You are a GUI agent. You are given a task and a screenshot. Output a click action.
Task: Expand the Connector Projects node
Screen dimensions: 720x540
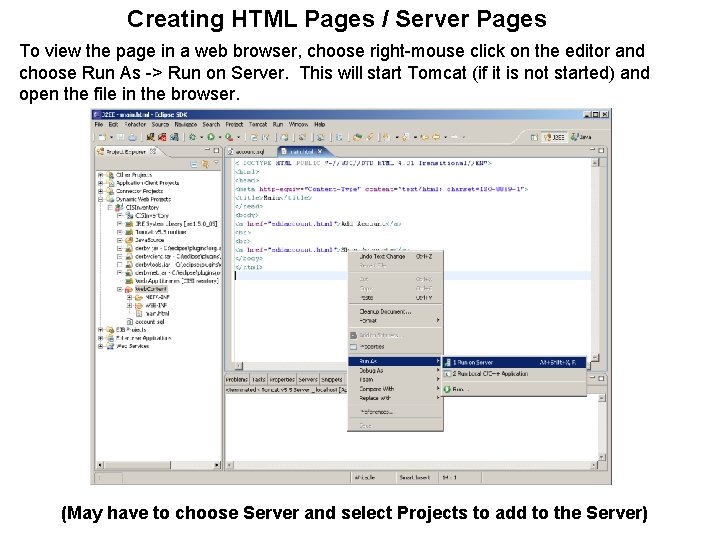pos(101,191)
